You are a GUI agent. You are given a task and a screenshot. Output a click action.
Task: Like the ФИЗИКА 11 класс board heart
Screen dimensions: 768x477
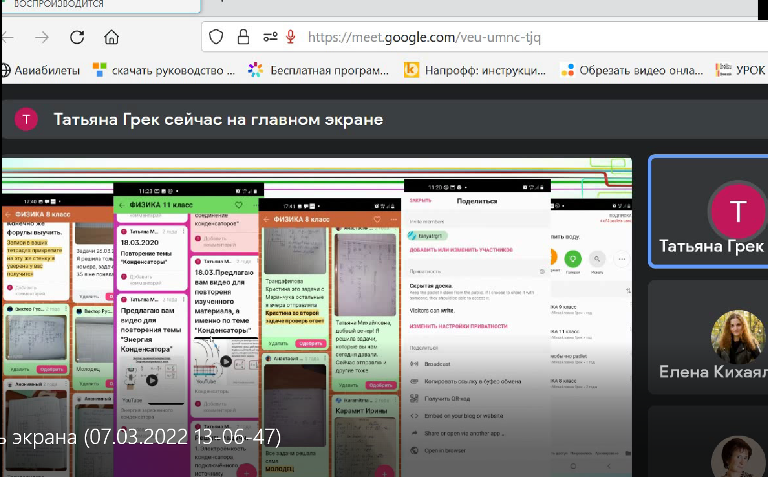point(239,205)
